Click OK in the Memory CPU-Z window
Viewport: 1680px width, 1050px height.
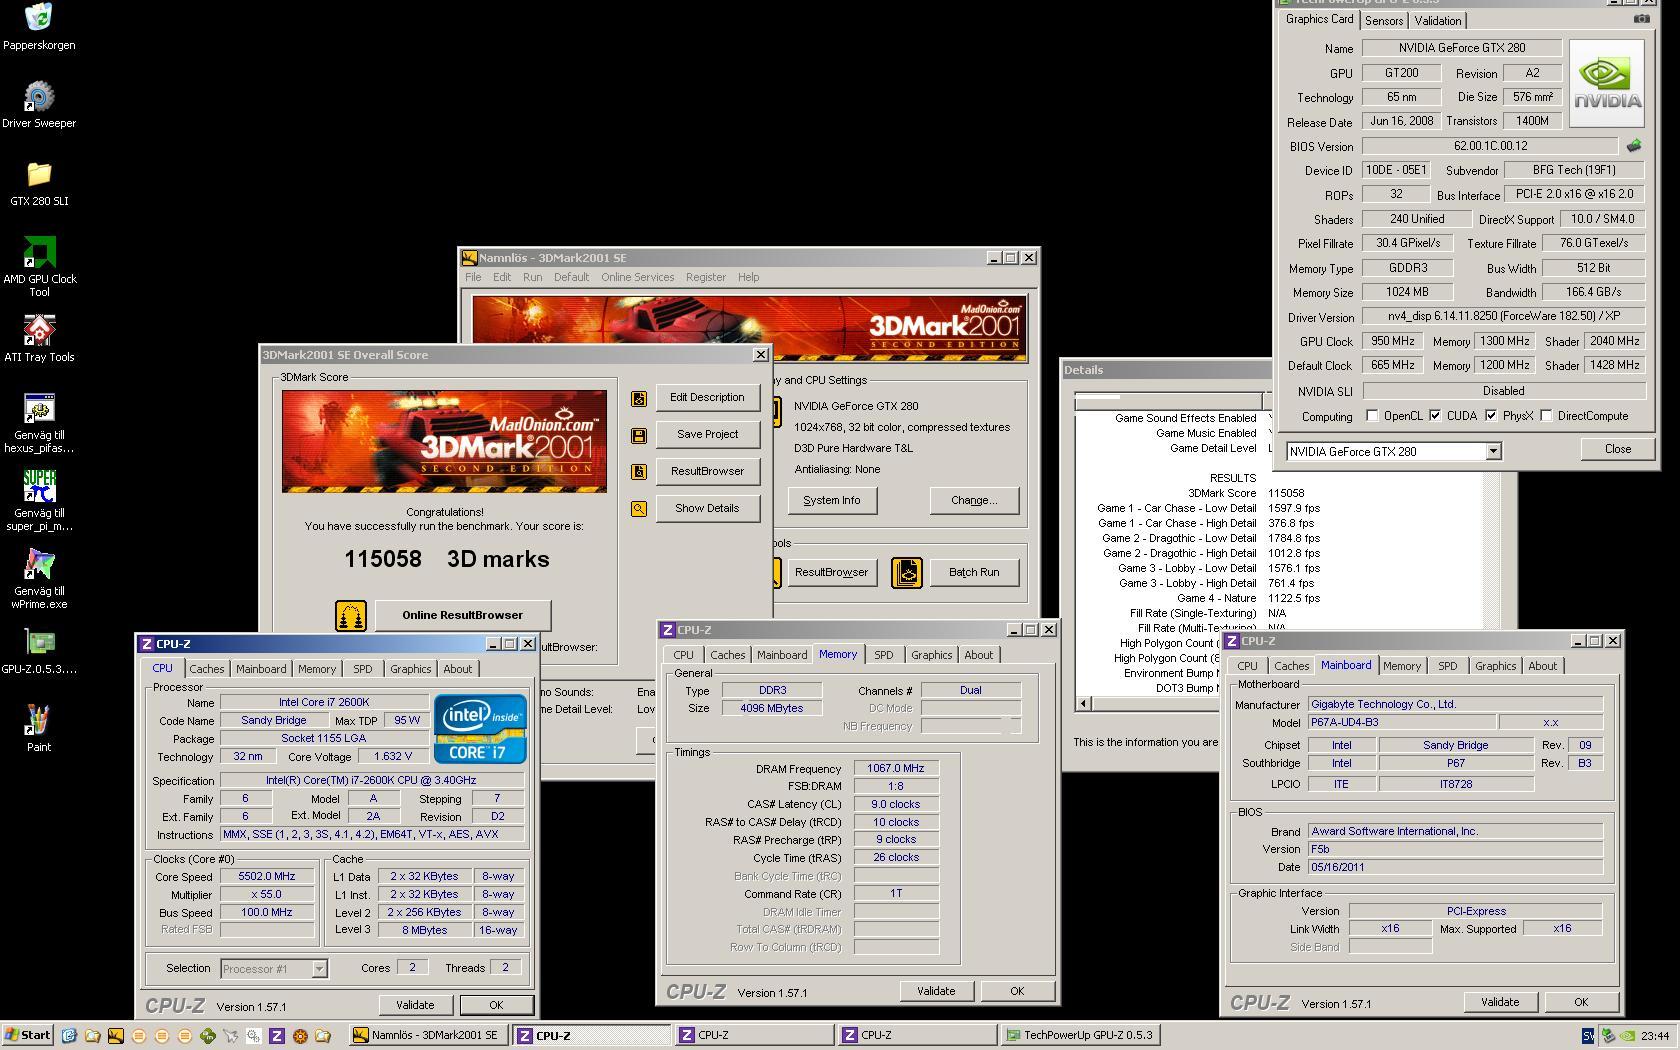[1017, 991]
